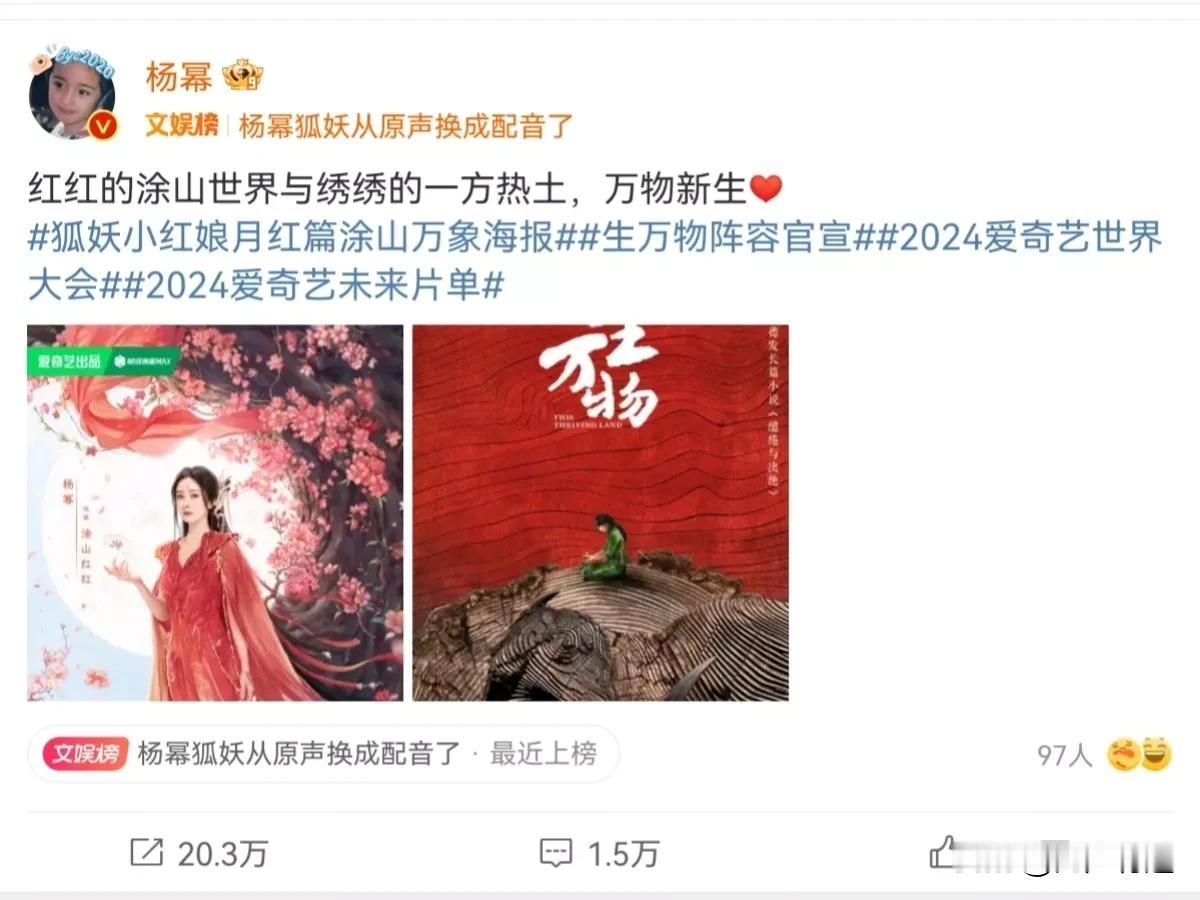View the laughing emoji reactions
Image resolution: width=1200 pixels, height=900 pixels.
1138,754
